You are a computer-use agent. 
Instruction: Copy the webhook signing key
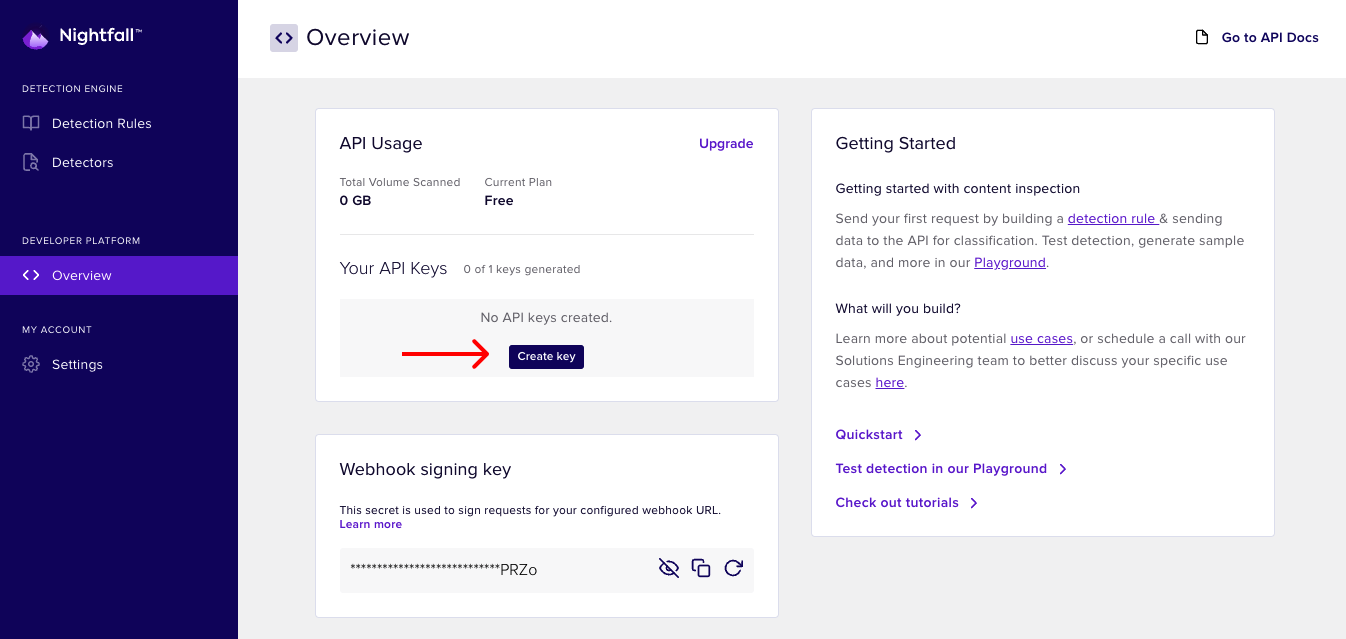pos(701,568)
